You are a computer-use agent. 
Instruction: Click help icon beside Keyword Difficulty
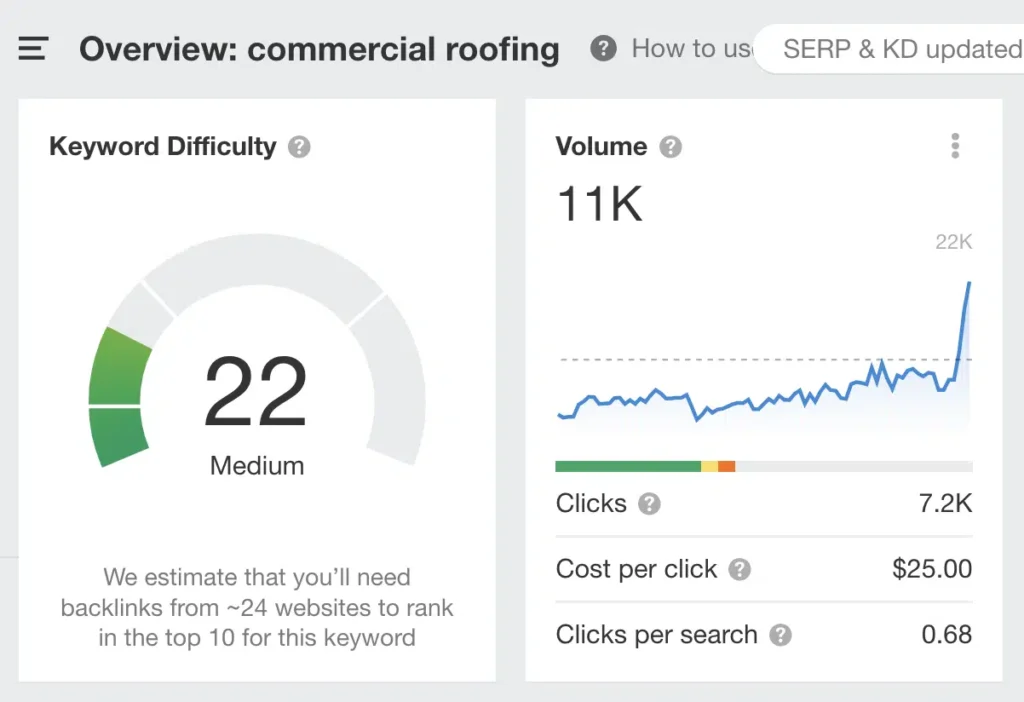tap(299, 147)
